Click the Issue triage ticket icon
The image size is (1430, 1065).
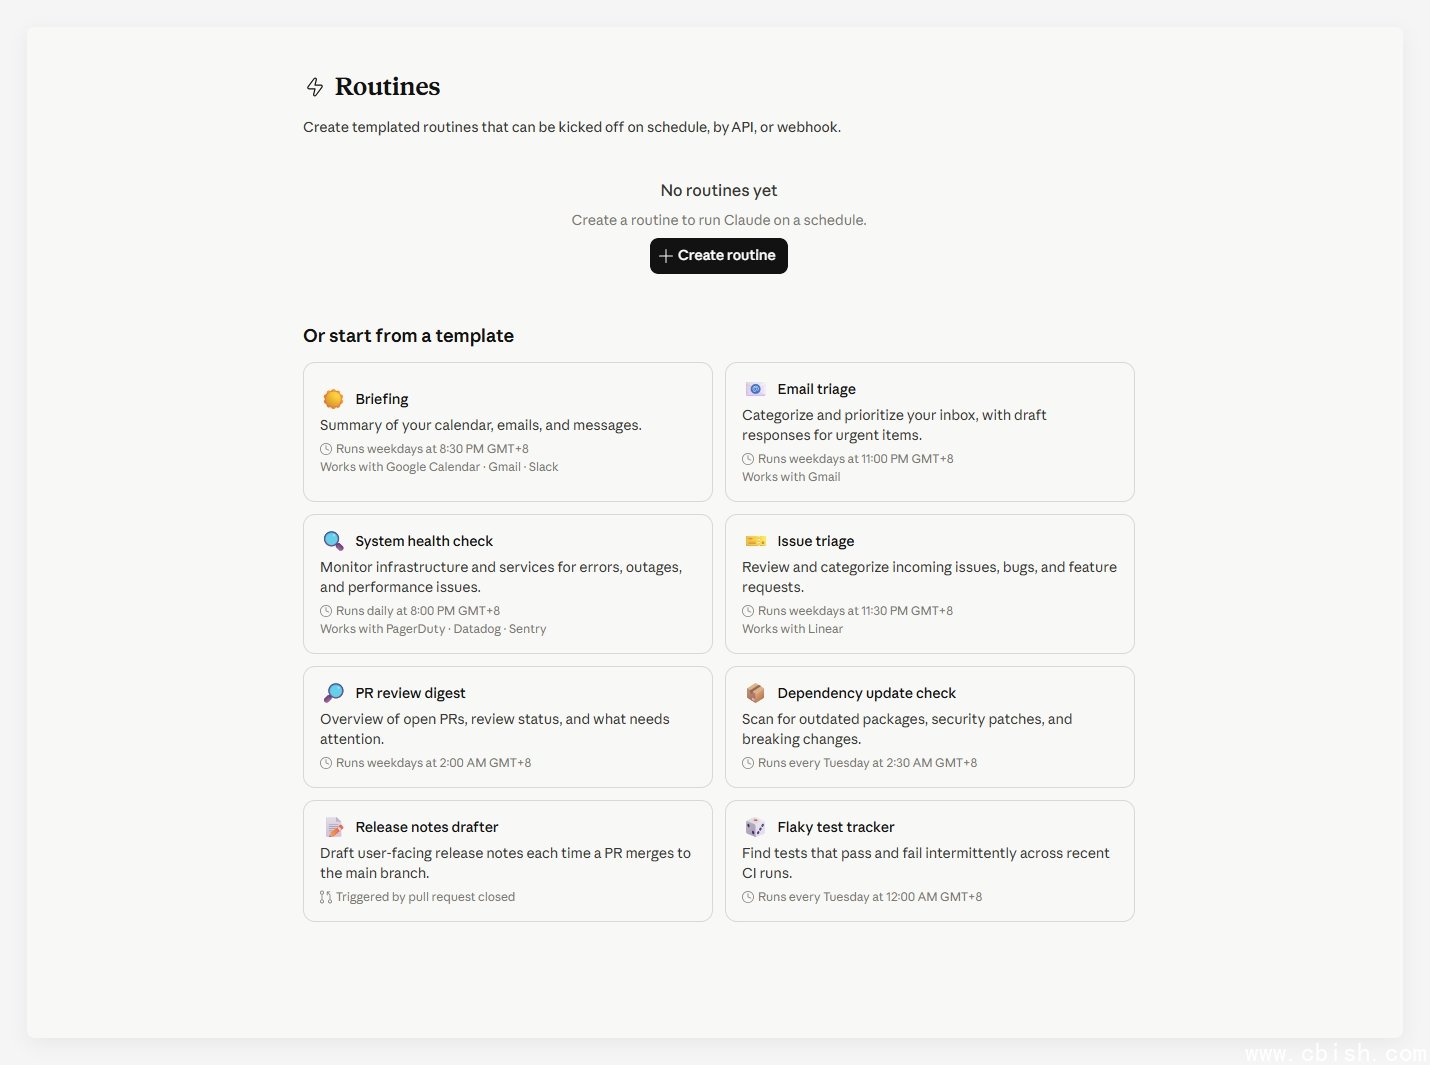[755, 541]
